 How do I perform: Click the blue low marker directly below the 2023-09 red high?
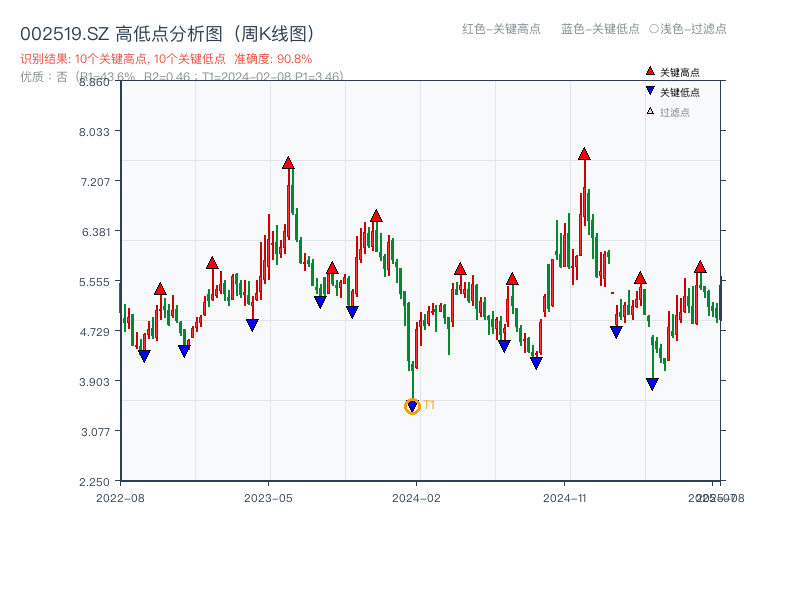tap(320, 302)
